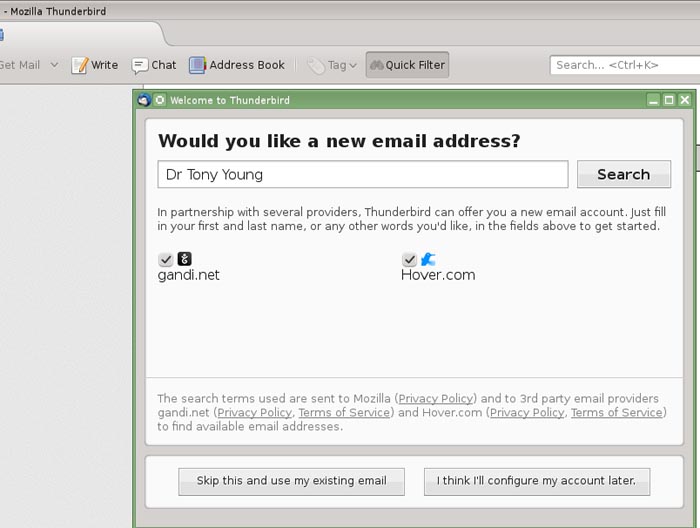Viewport: 700px width, 528px height.
Task: Click the Hover.com provider label
Action: (x=438, y=275)
